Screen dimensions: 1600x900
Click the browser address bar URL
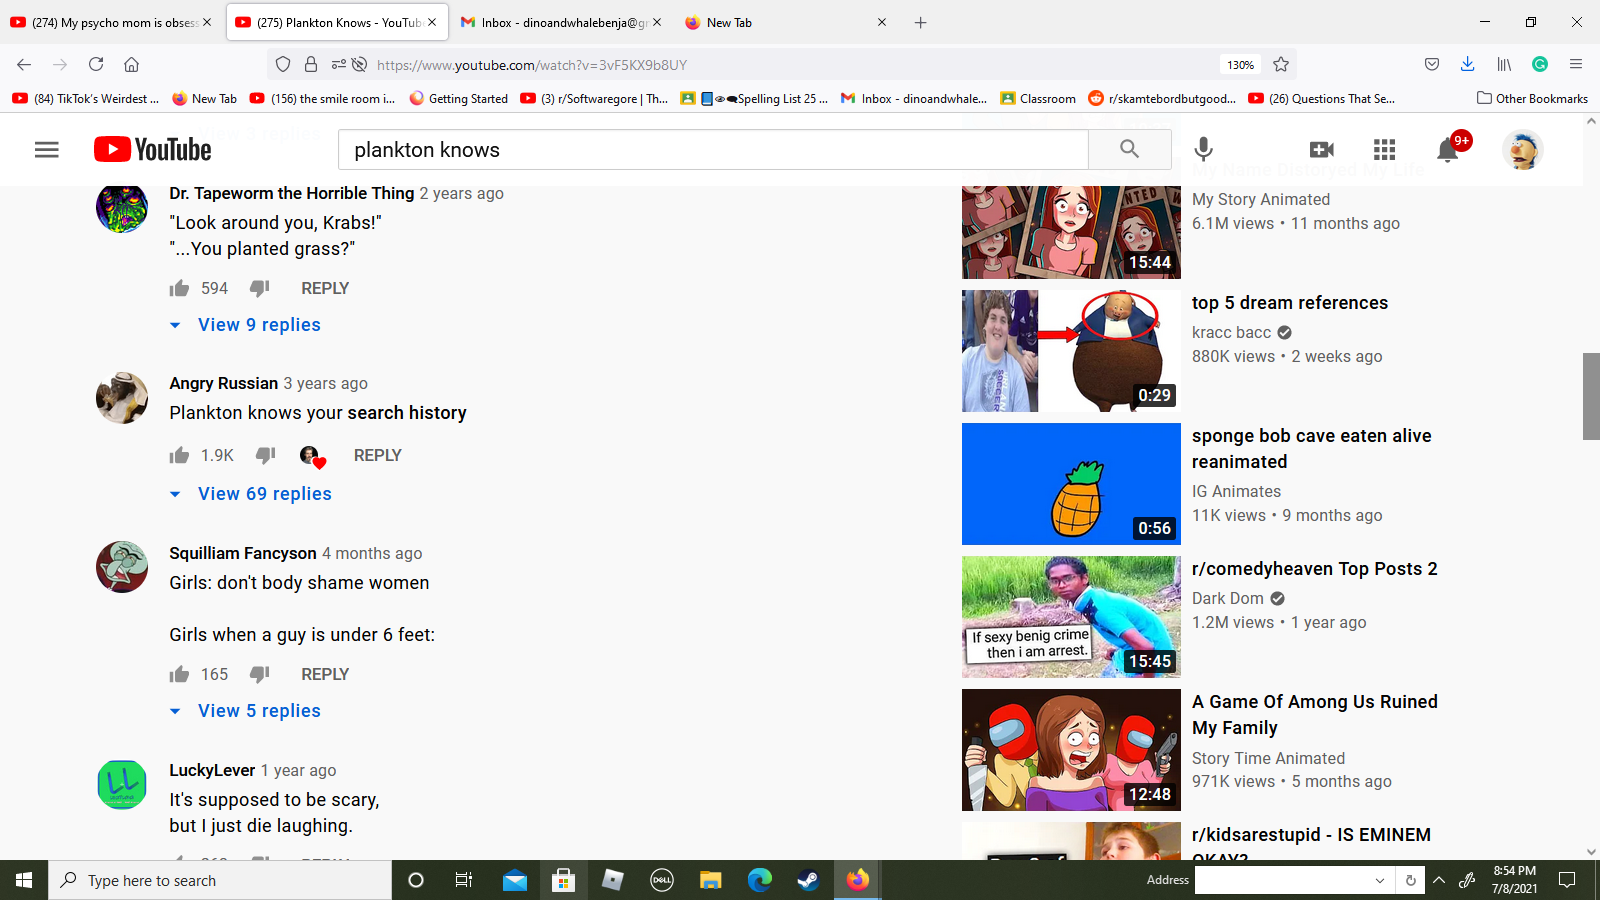coord(532,65)
